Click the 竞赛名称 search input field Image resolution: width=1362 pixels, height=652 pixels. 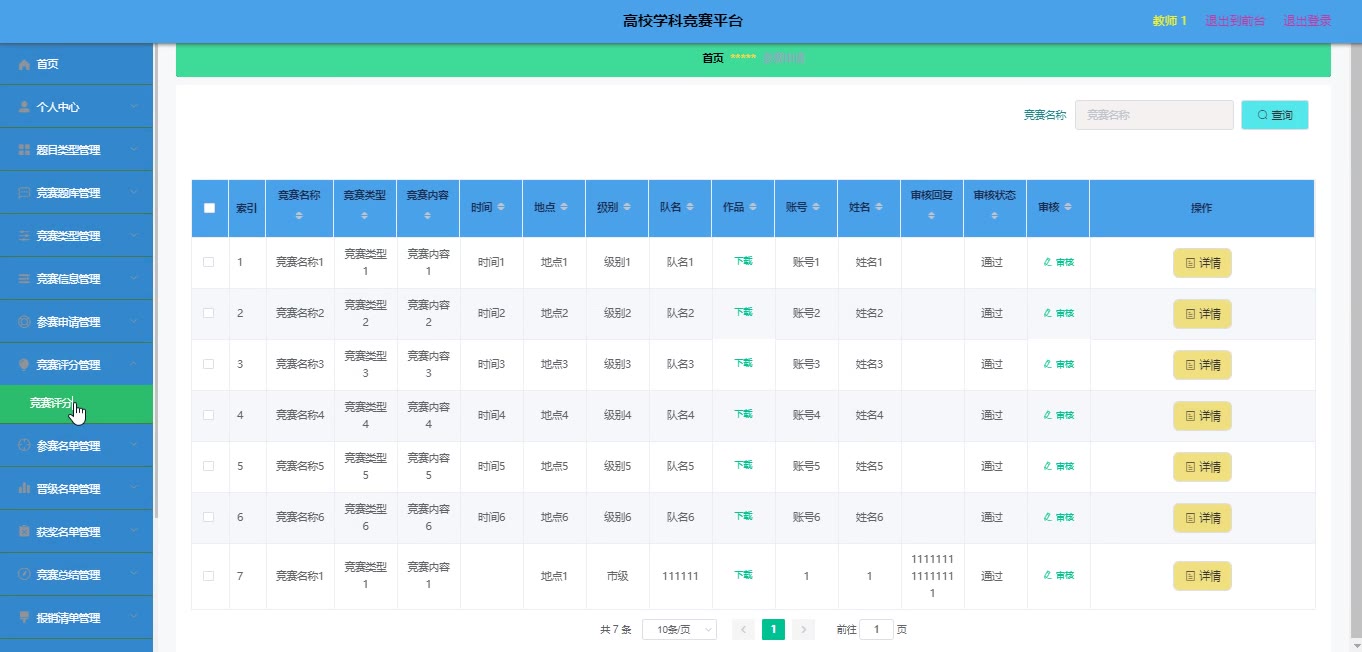(x=1153, y=115)
